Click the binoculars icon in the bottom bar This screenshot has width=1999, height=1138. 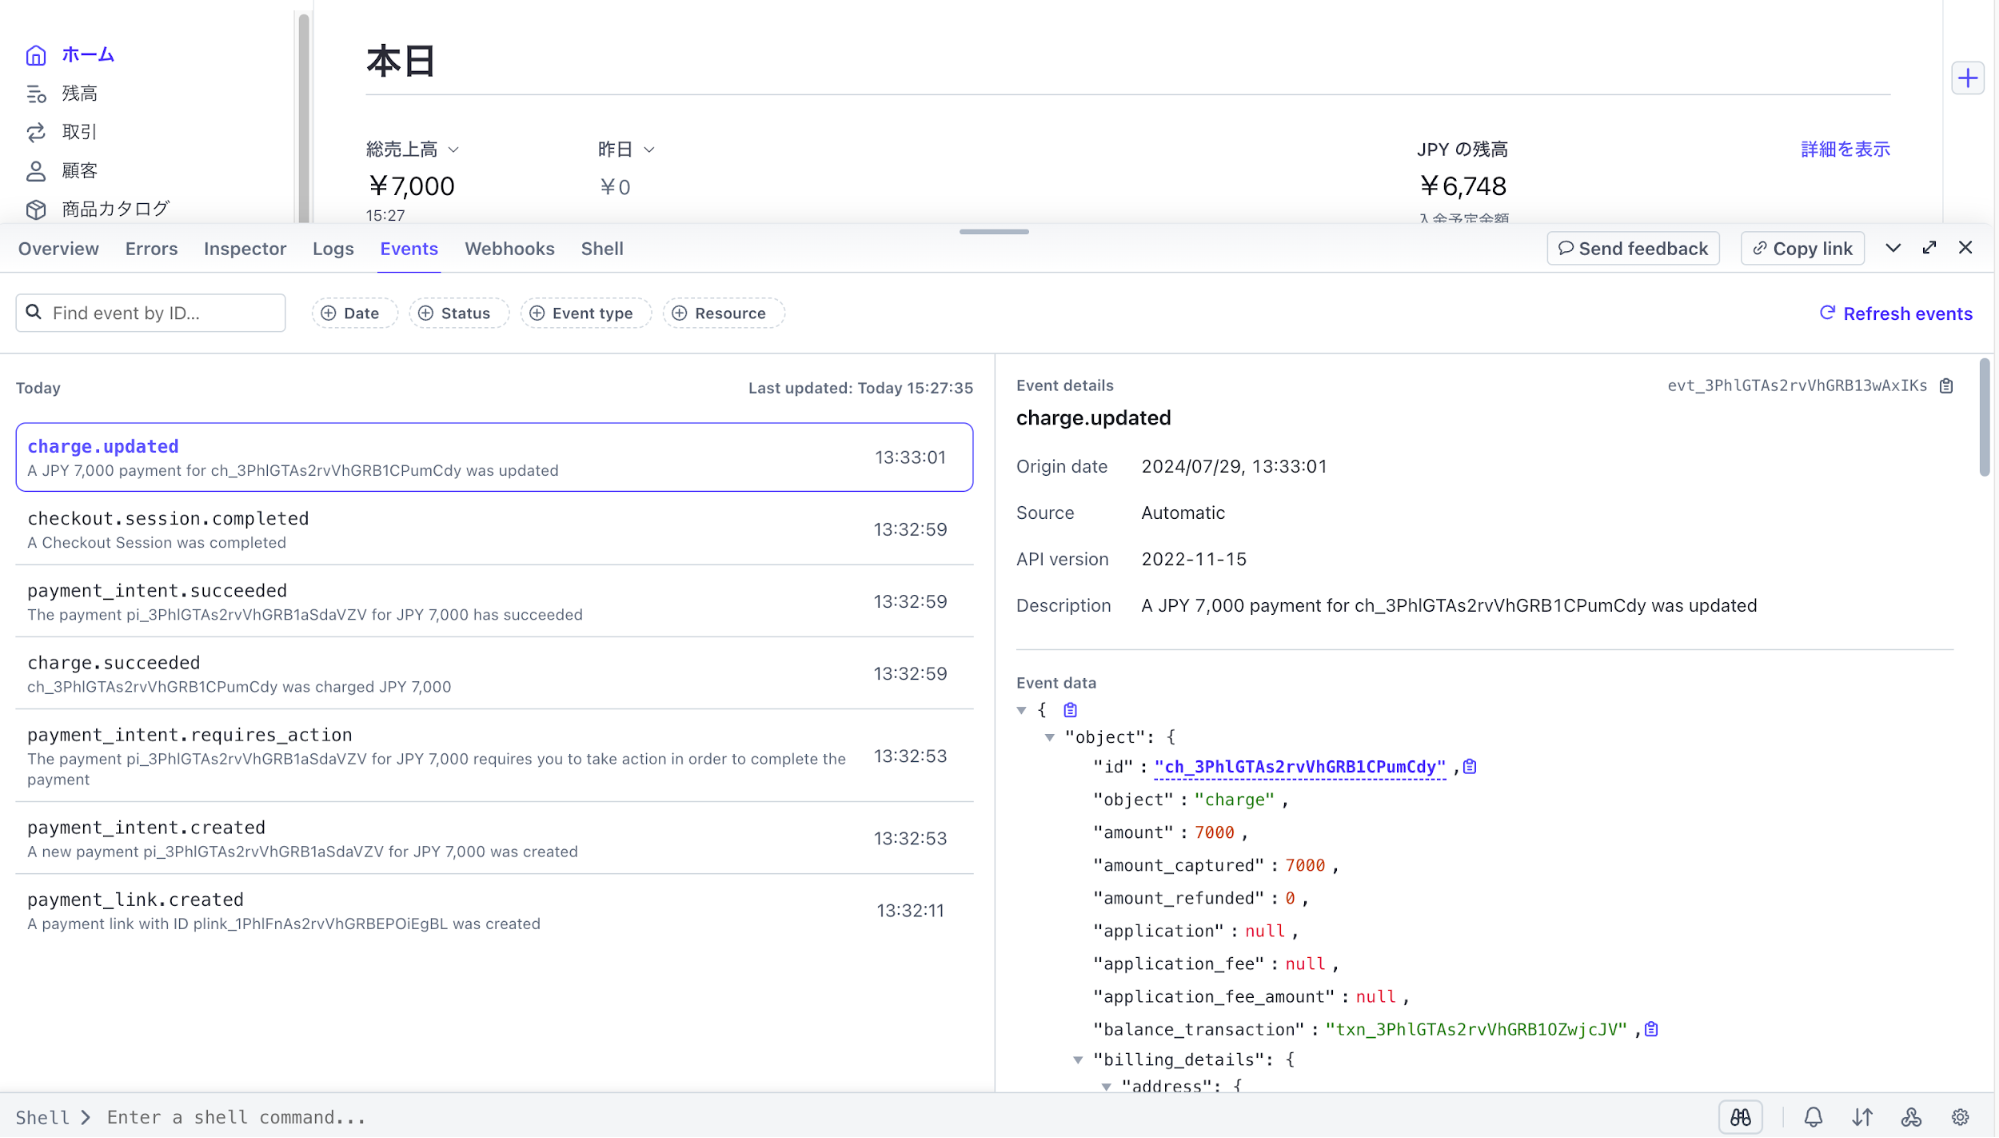[1741, 1117]
